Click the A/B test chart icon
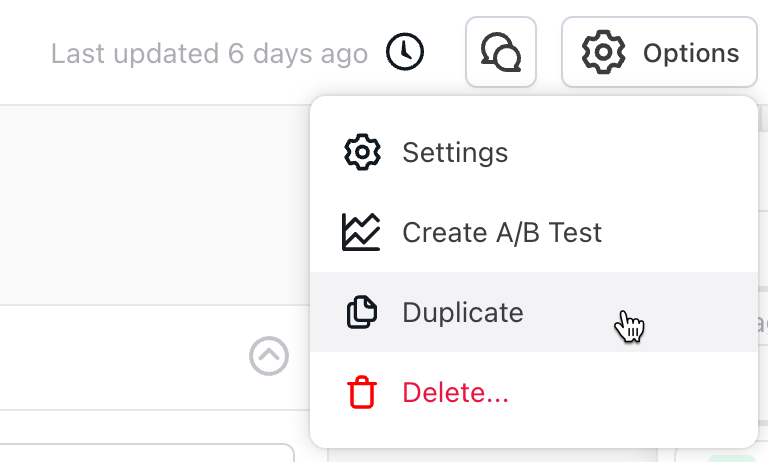 coord(361,232)
